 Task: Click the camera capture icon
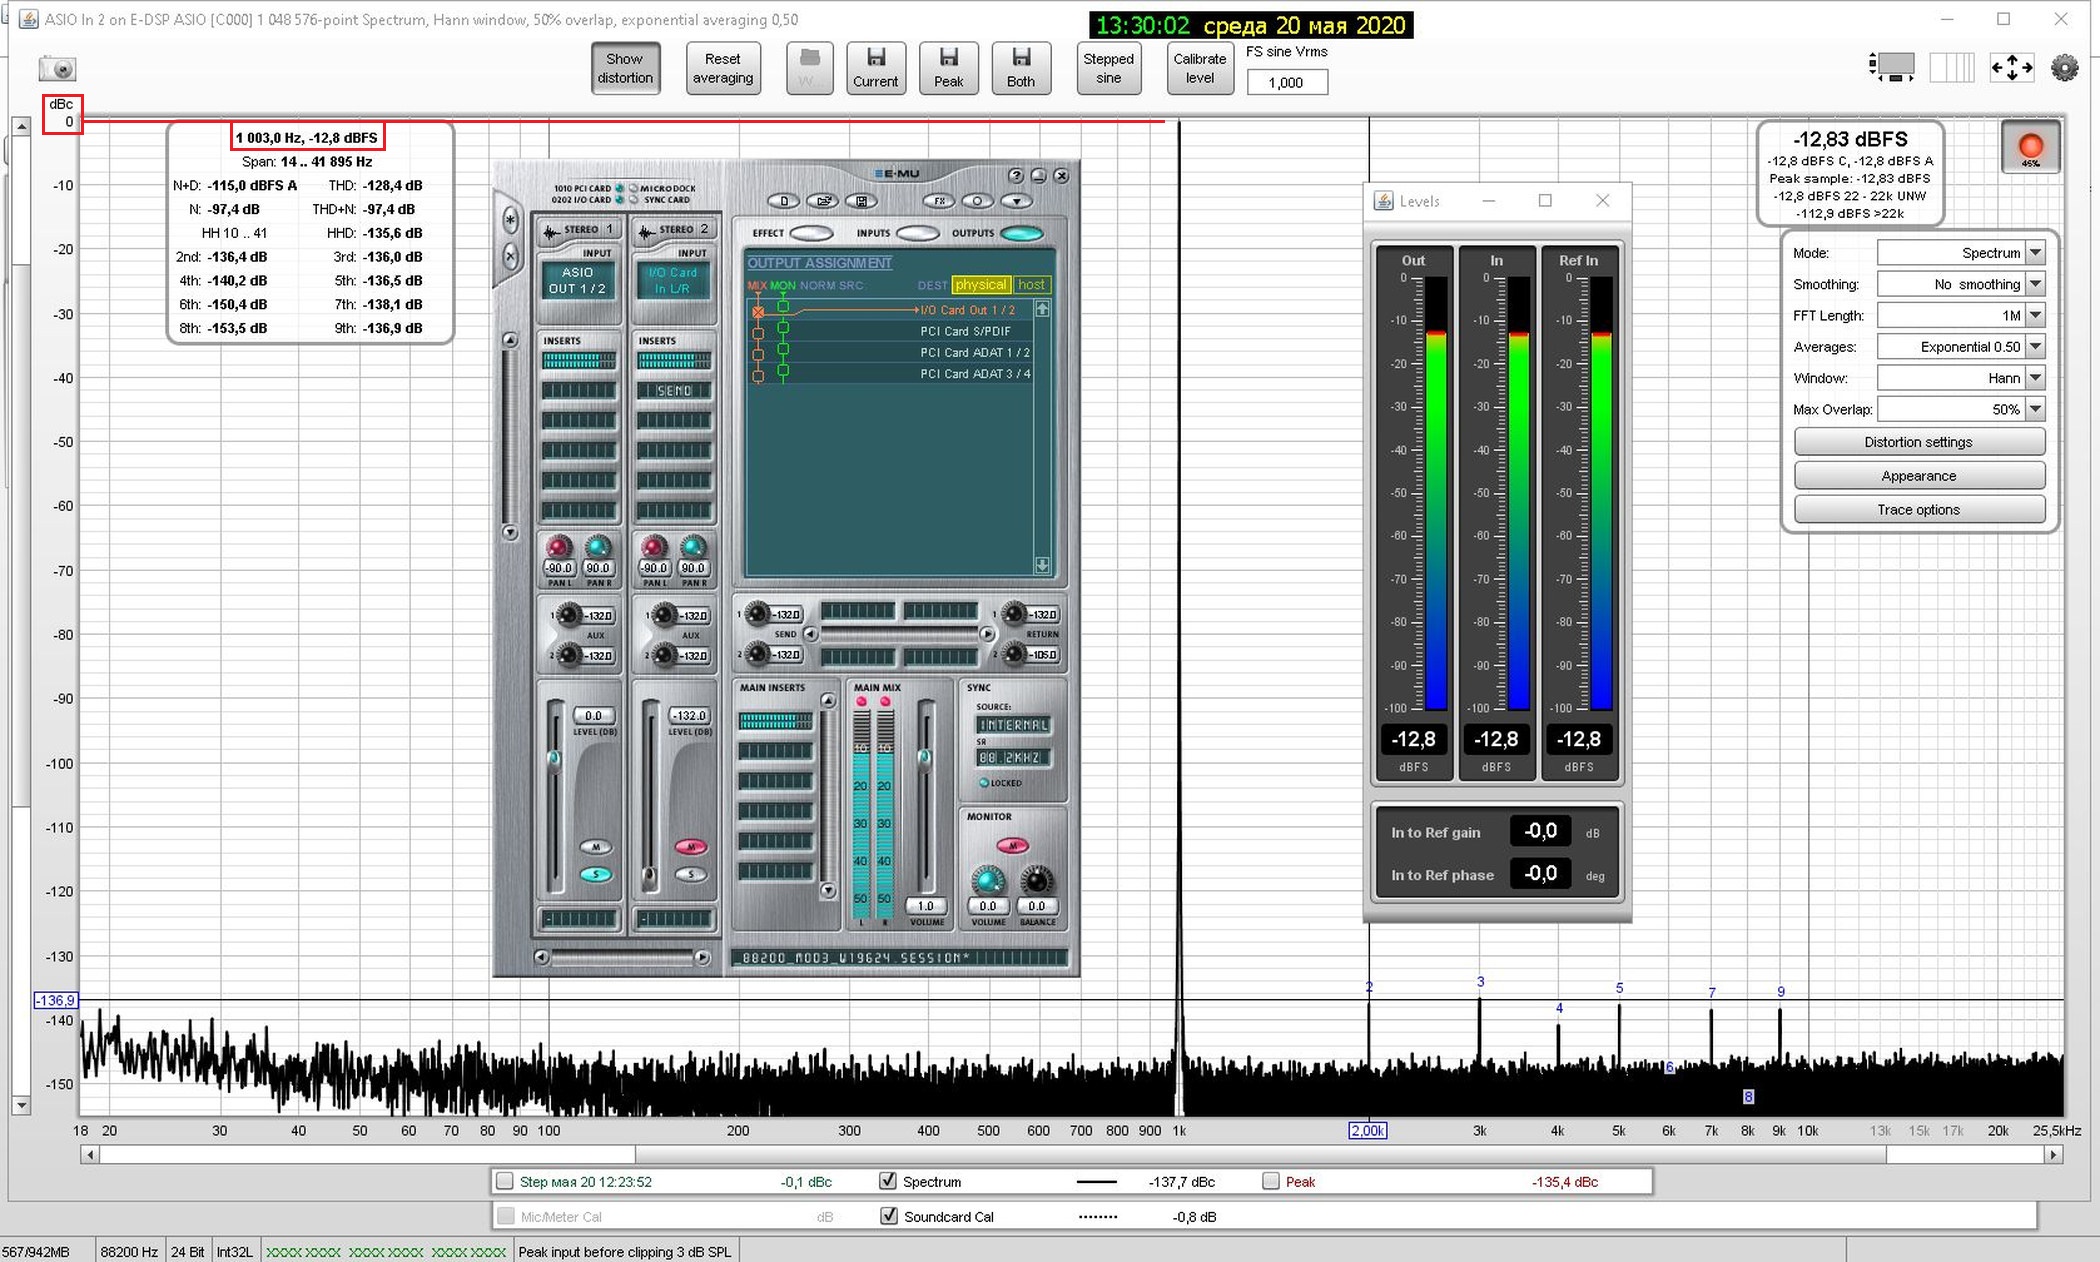[x=57, y=68]
